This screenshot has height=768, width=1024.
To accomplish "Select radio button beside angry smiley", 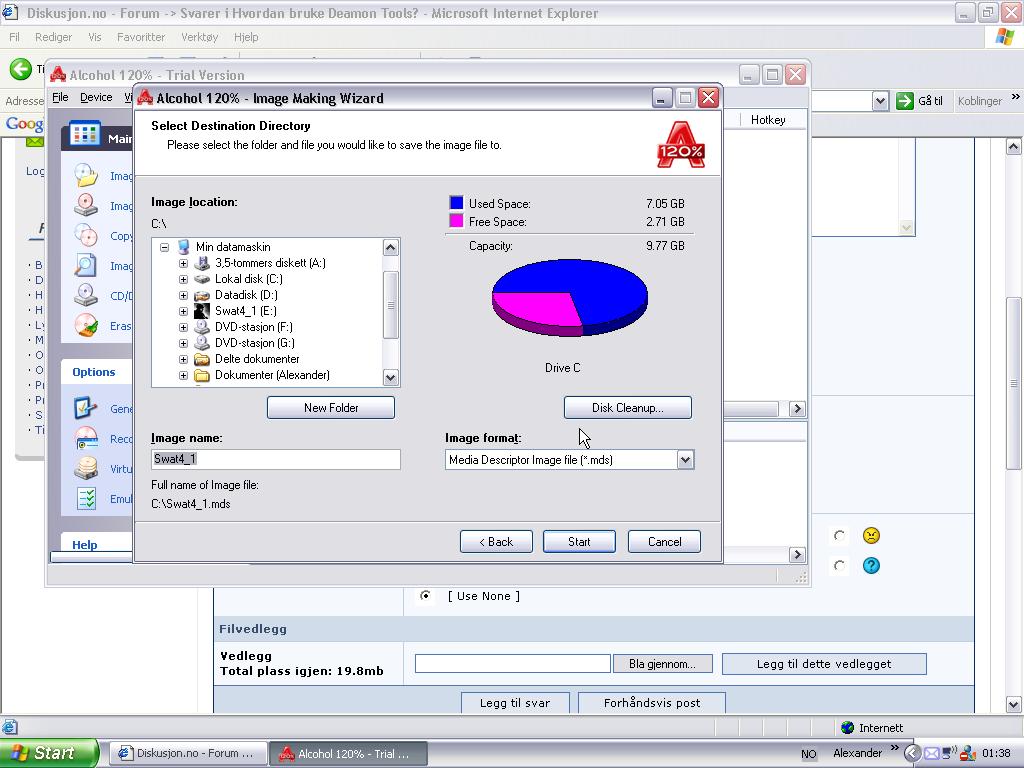I will (x=839, y=536).
